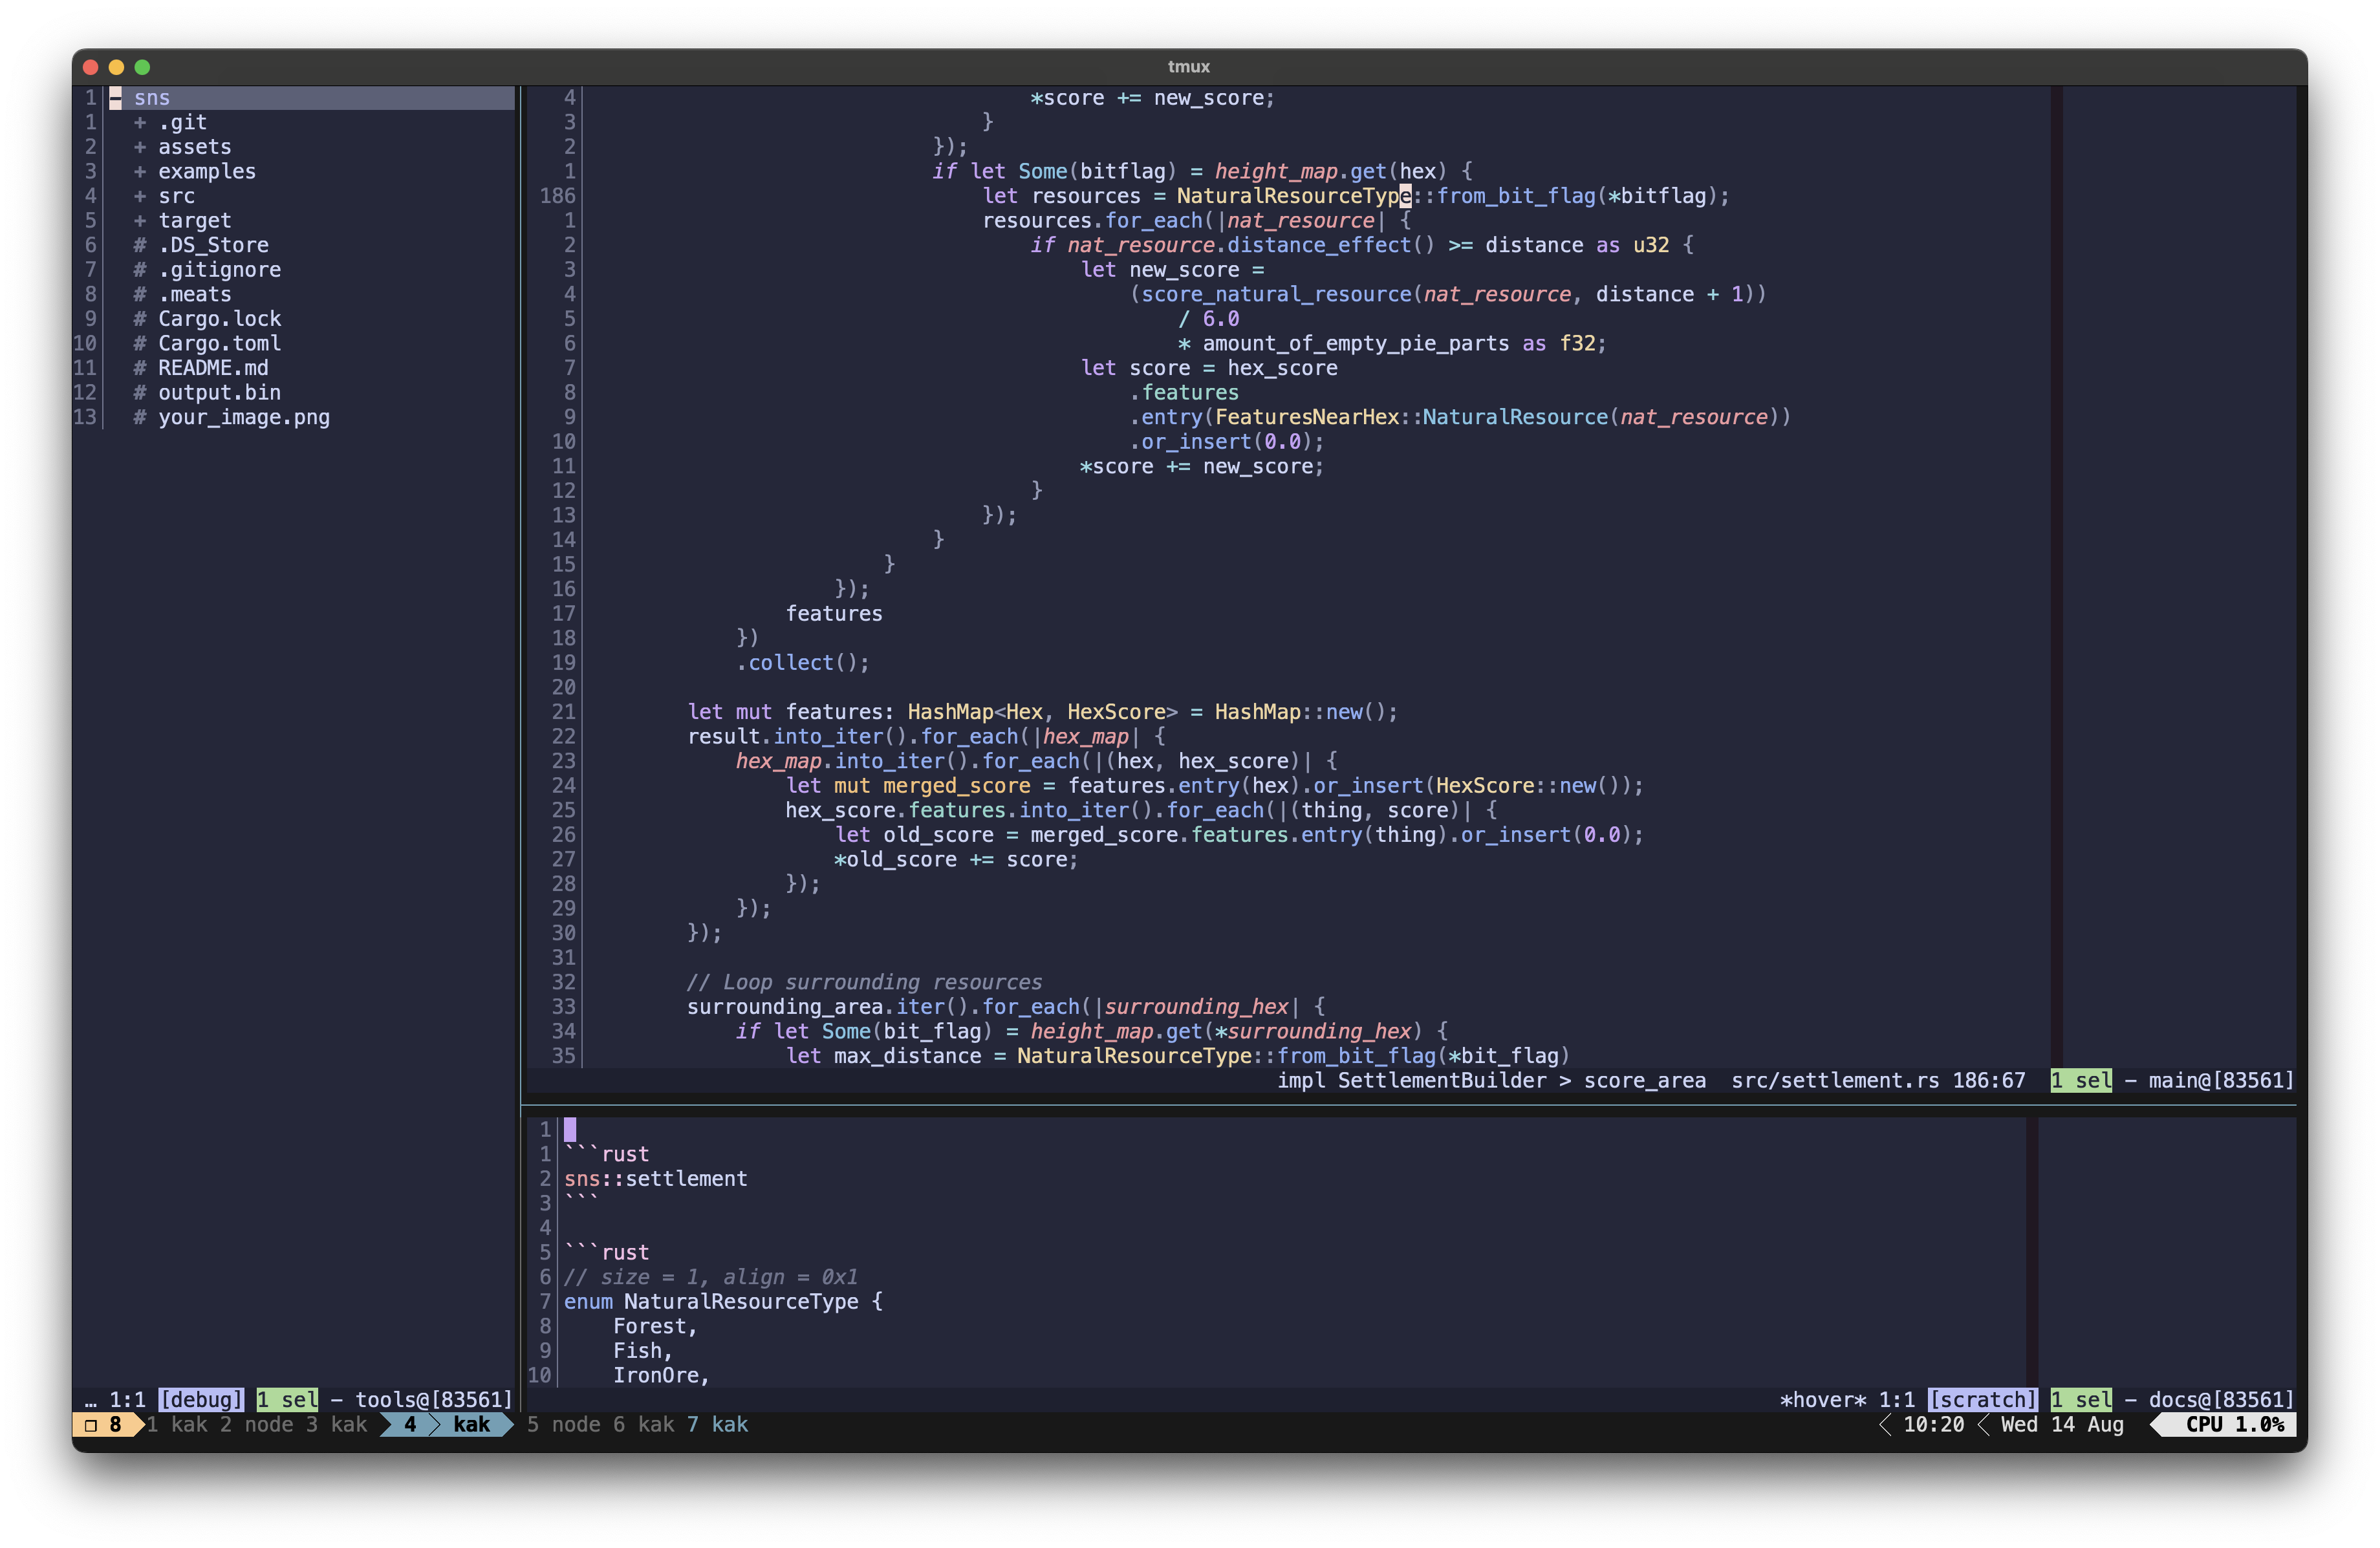Click 'let max_distance' line
The width and height of the screenshot is (2380, 1548).
(1178, 1056)
